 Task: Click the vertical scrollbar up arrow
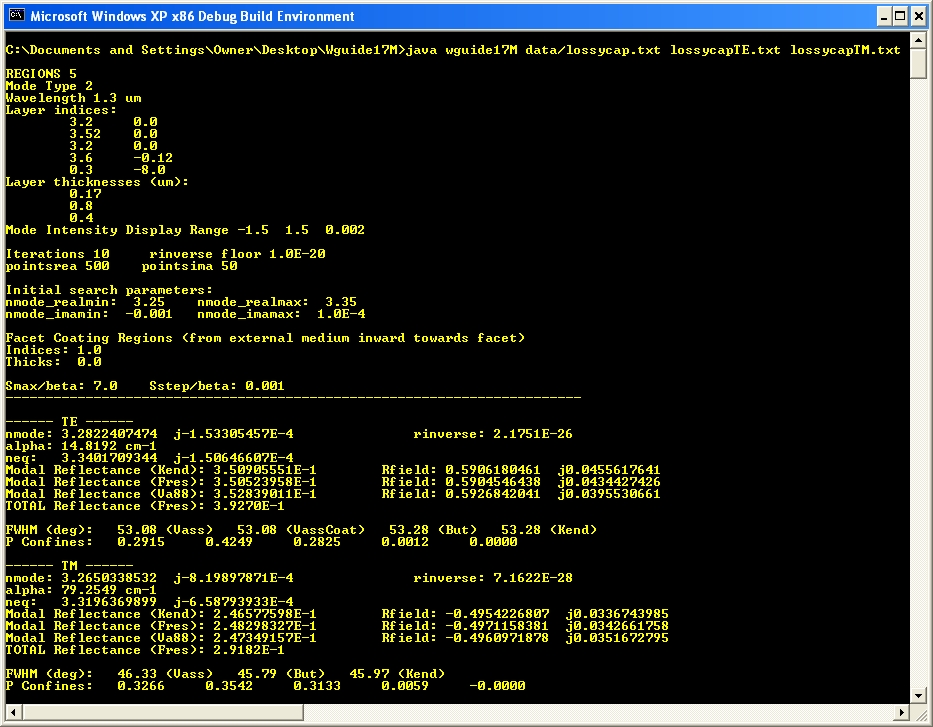click(920, 40)
